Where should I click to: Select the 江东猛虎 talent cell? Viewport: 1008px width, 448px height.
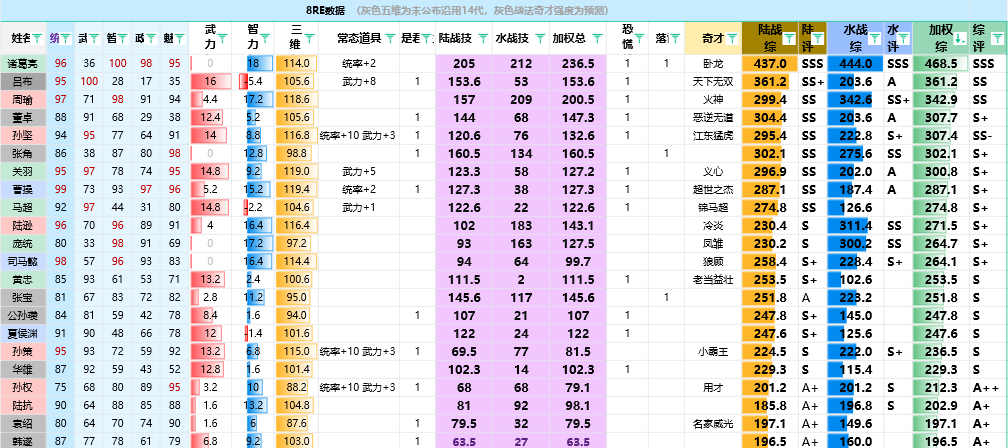[713, 136]
